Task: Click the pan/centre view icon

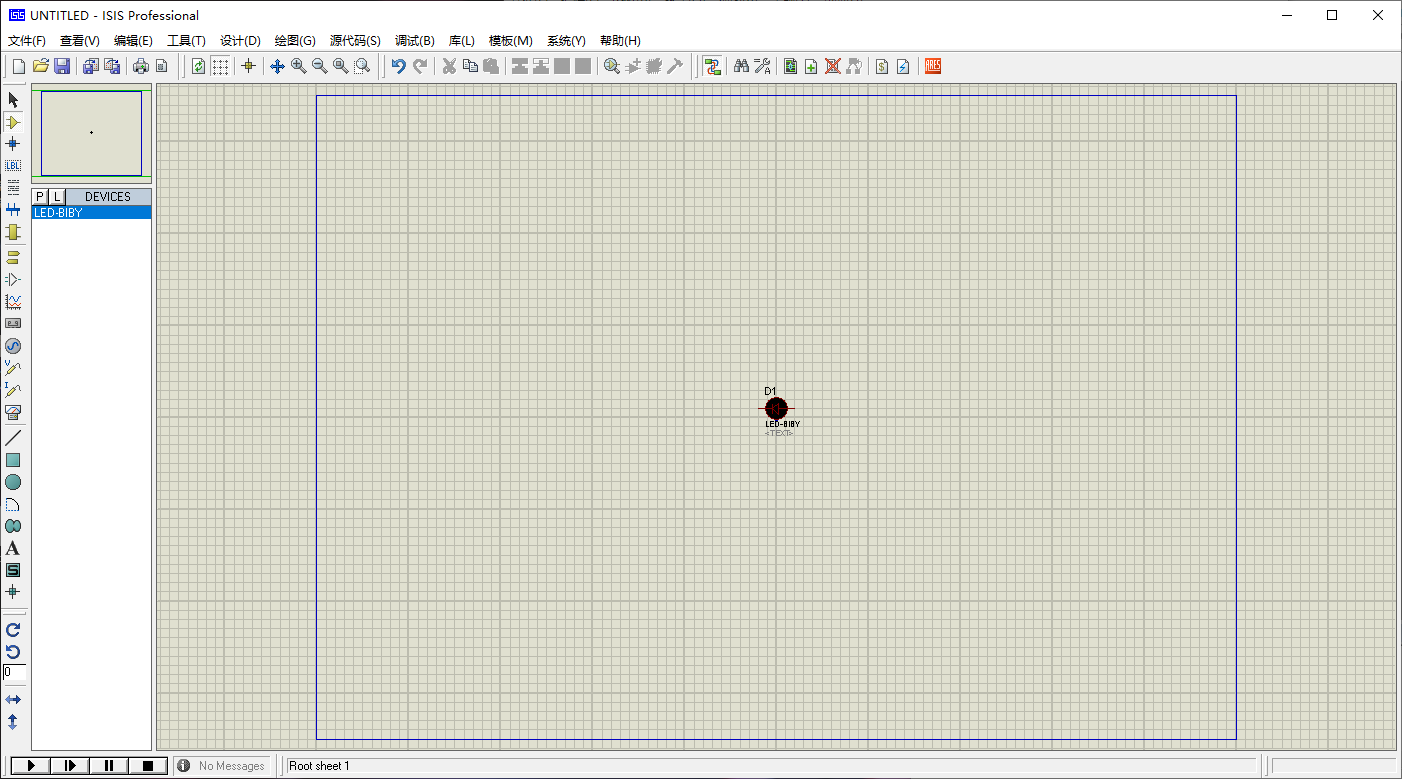Action: point(277,66)
